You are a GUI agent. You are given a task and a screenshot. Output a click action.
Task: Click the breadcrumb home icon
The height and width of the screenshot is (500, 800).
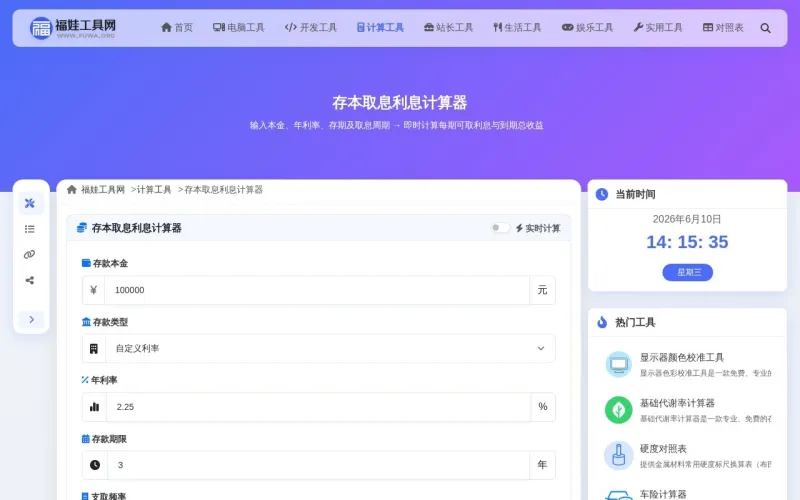(x=72, y=190)
